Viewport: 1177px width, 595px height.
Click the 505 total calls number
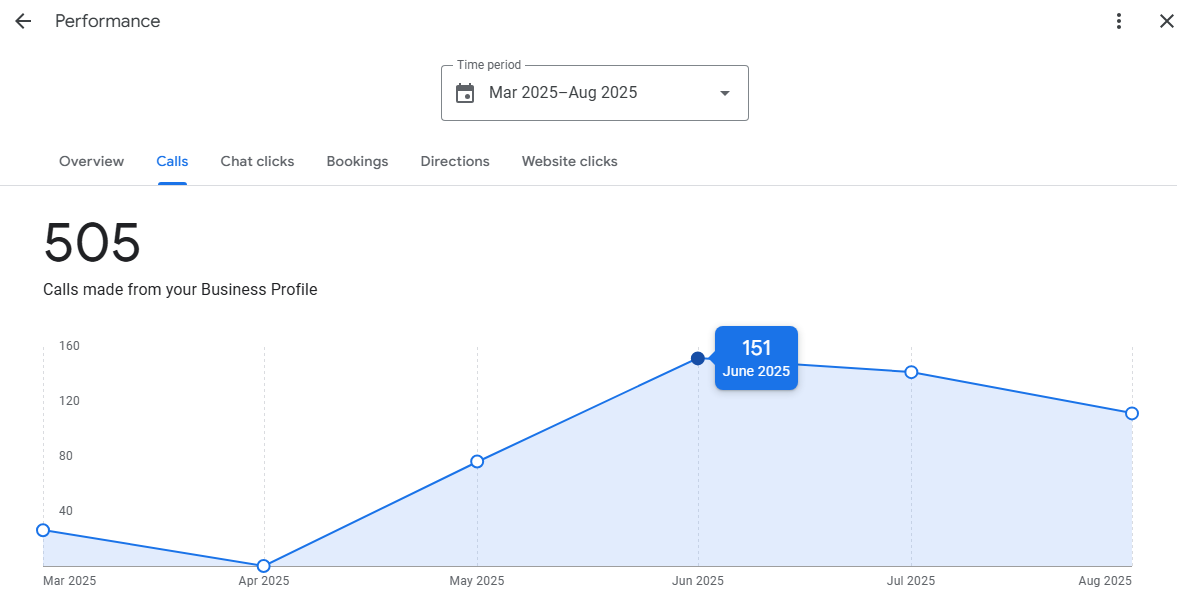click(92, 243)
